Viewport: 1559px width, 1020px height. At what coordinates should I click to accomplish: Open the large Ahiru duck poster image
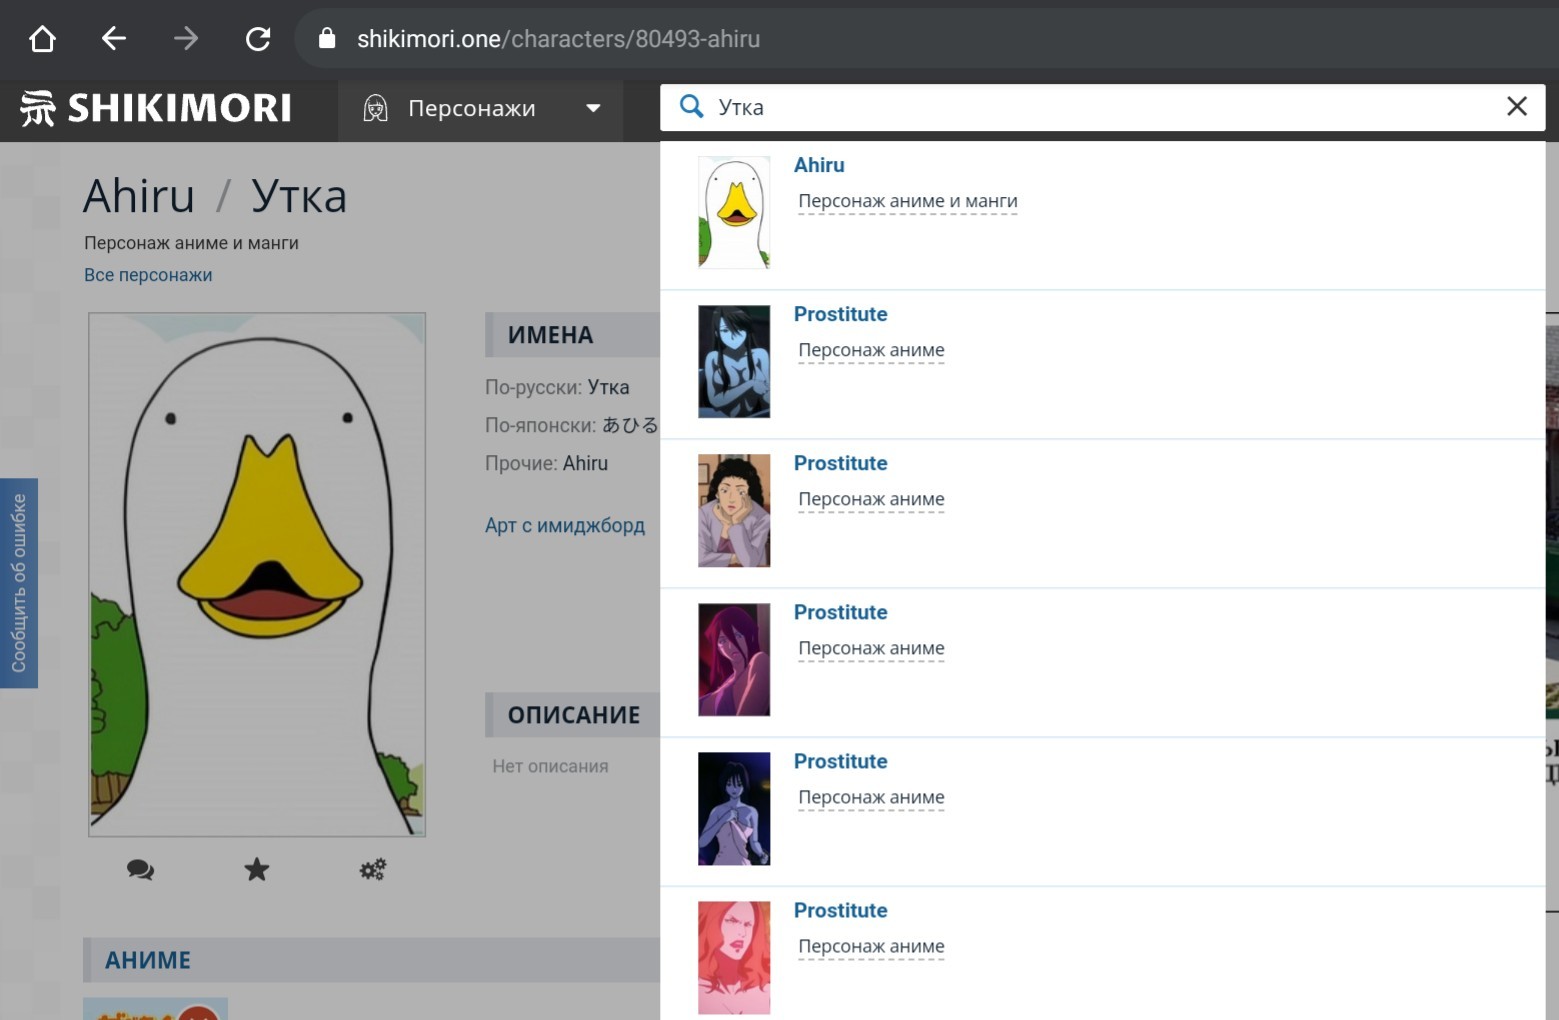click(x=257, y=574)
